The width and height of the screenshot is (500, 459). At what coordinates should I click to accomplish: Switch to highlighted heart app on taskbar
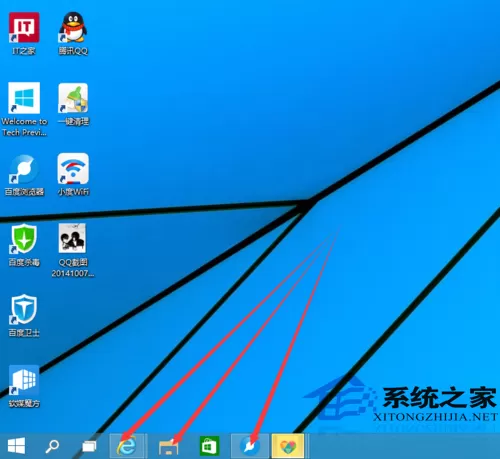[288, 446]
